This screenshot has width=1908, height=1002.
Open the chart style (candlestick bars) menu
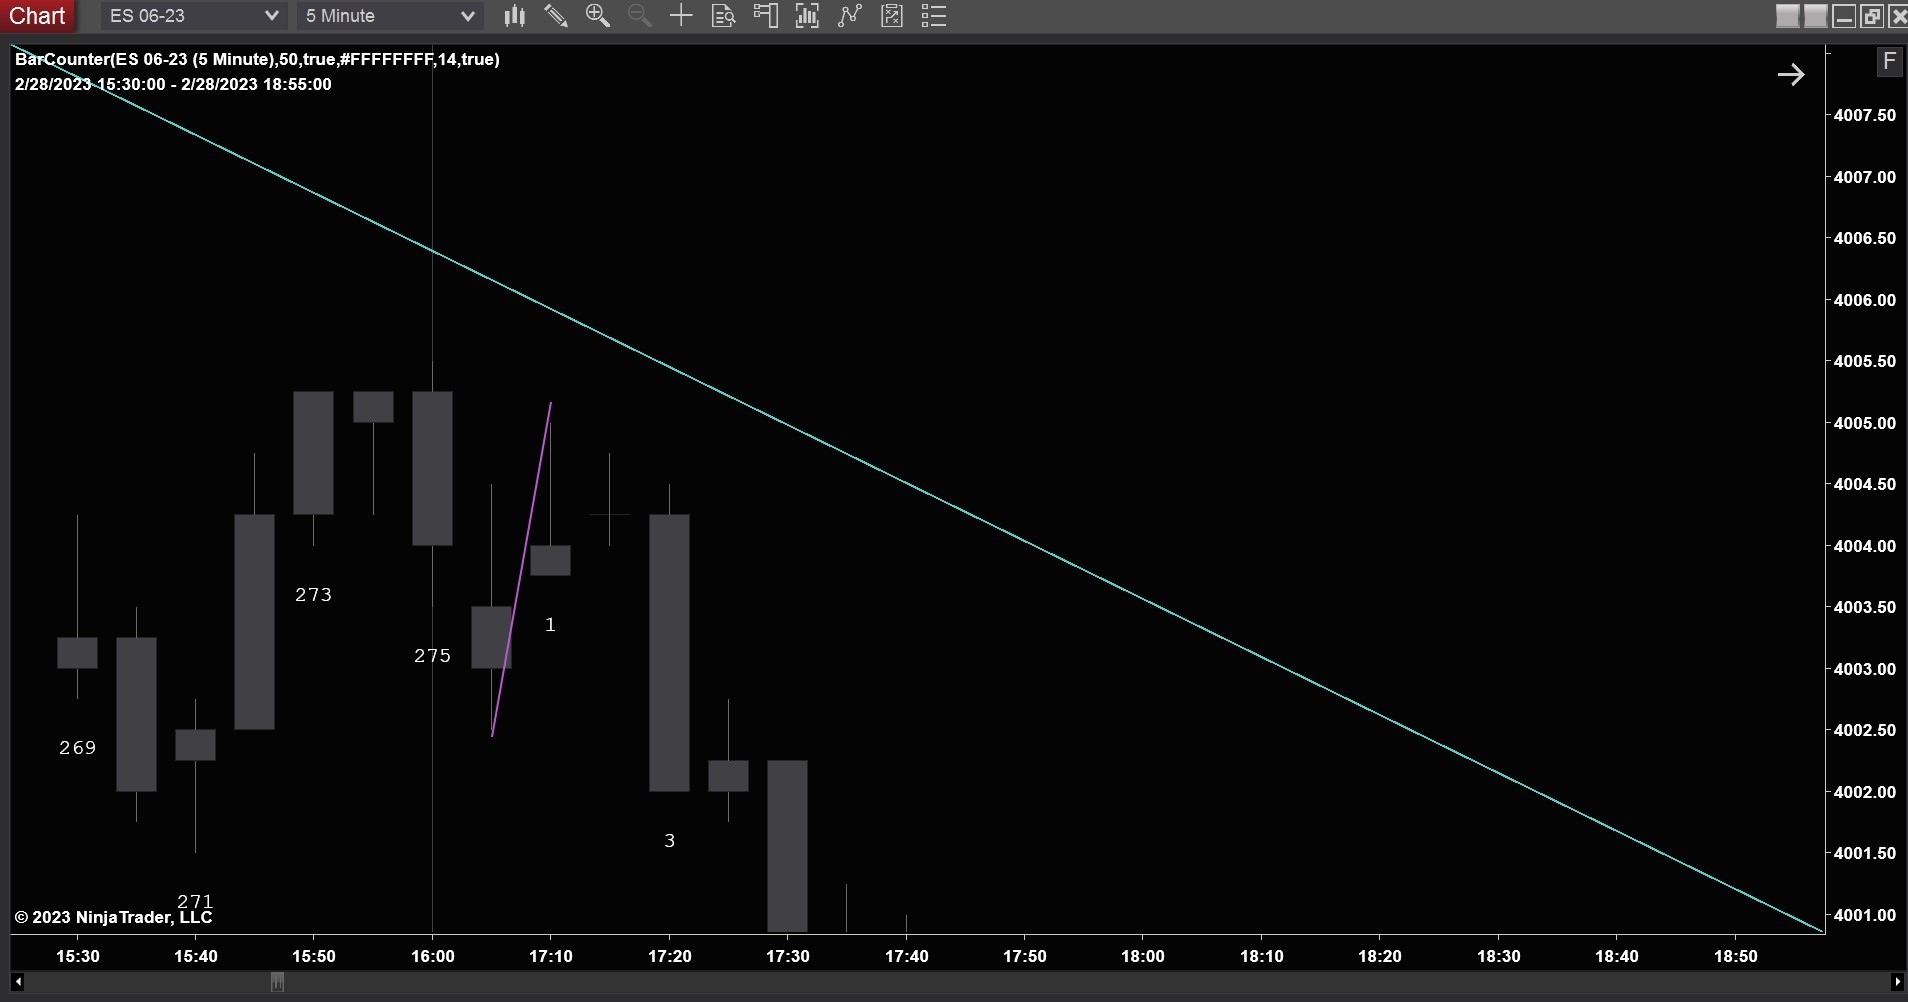point(514,16)
